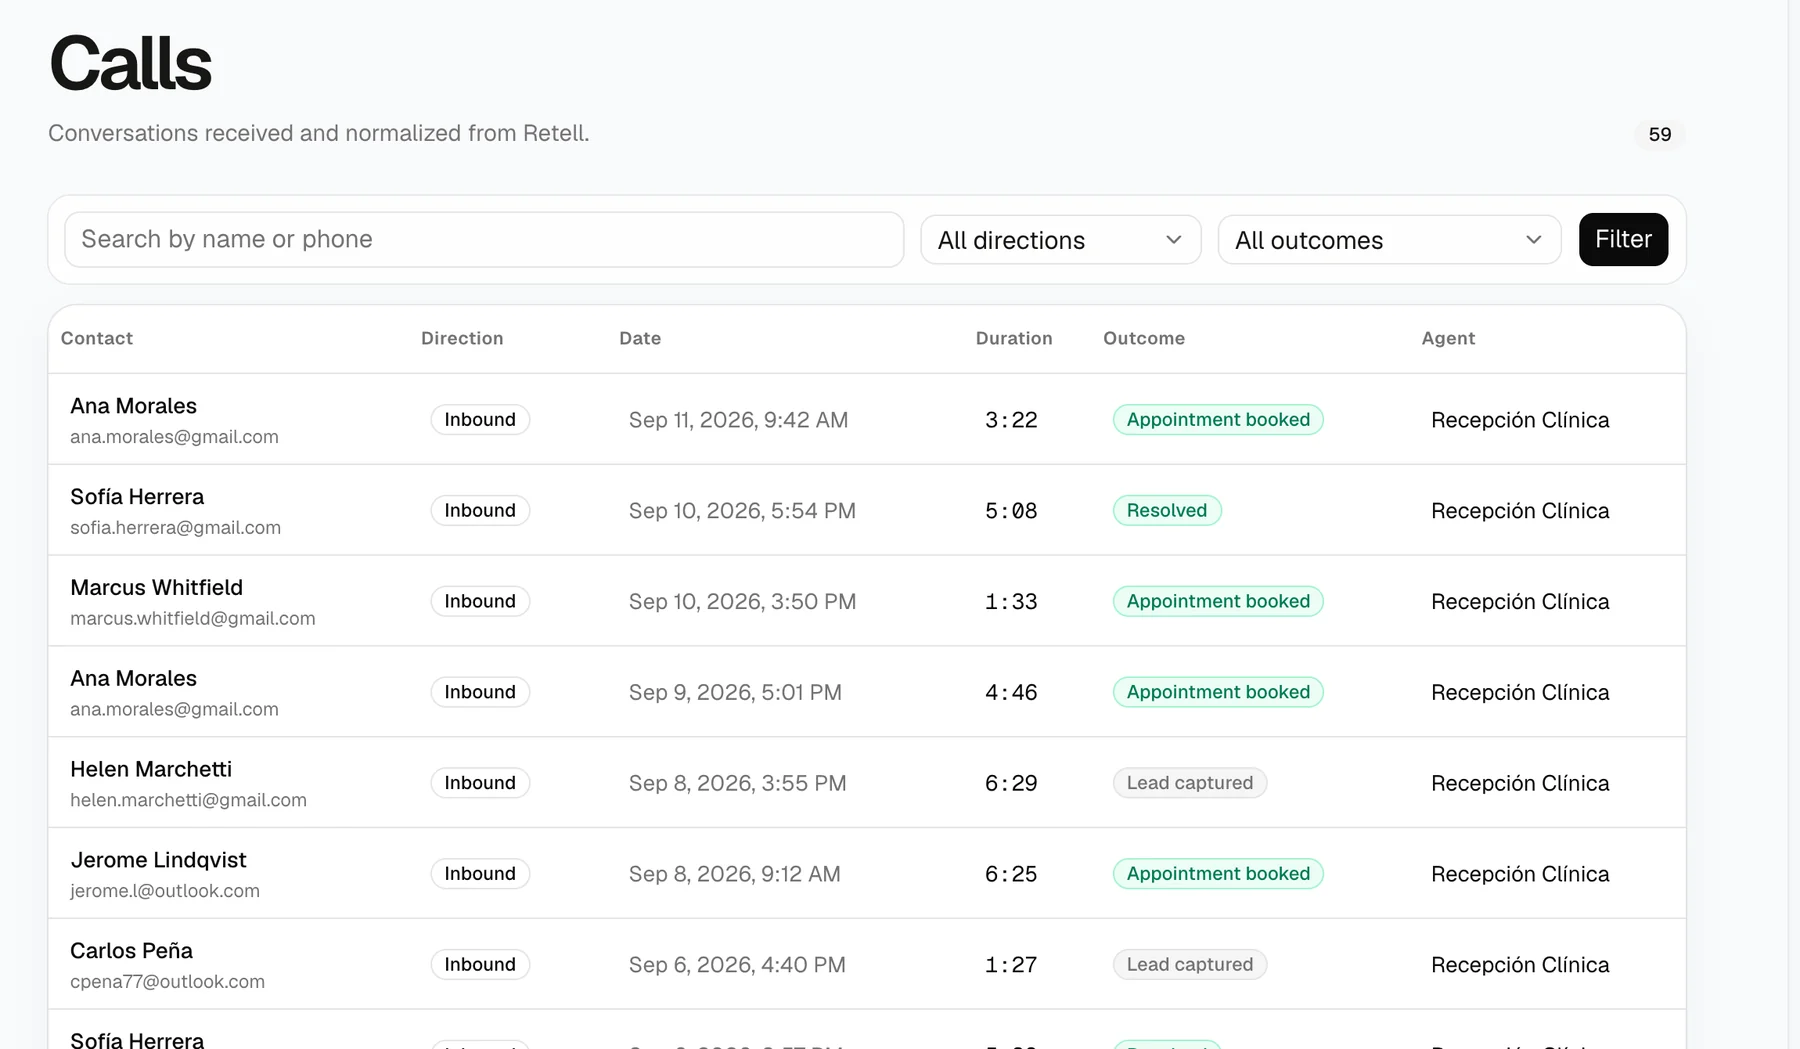This screenshot has width=1800, height=1049.
Task: Click the date Sep 6, 2026, 4:40 PM
Action: 737,965
